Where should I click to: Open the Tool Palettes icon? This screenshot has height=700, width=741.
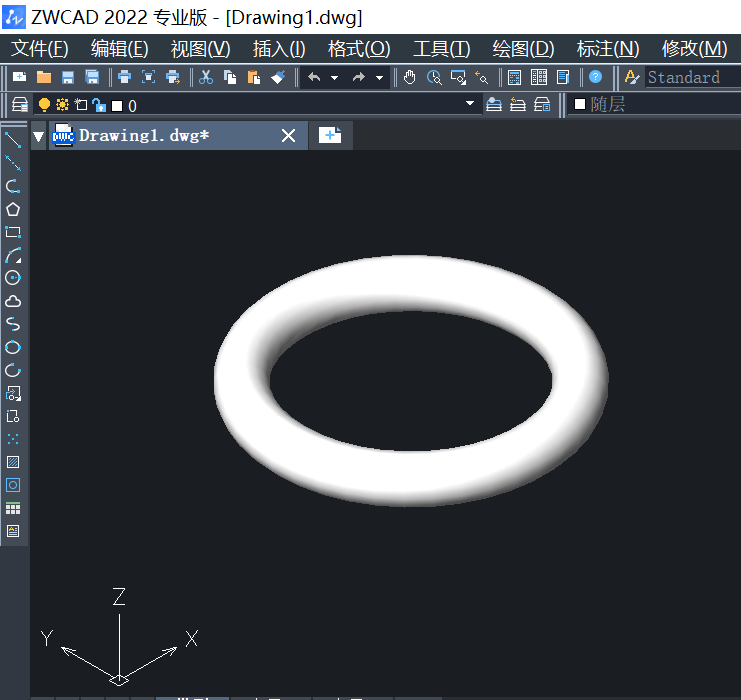pos(563,77)
